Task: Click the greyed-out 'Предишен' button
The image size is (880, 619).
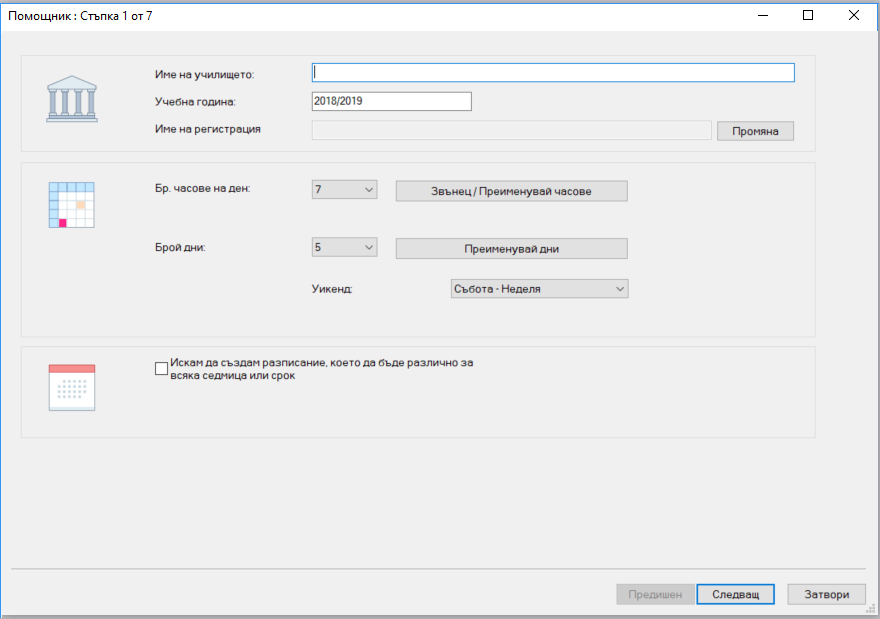Action: 655,594
